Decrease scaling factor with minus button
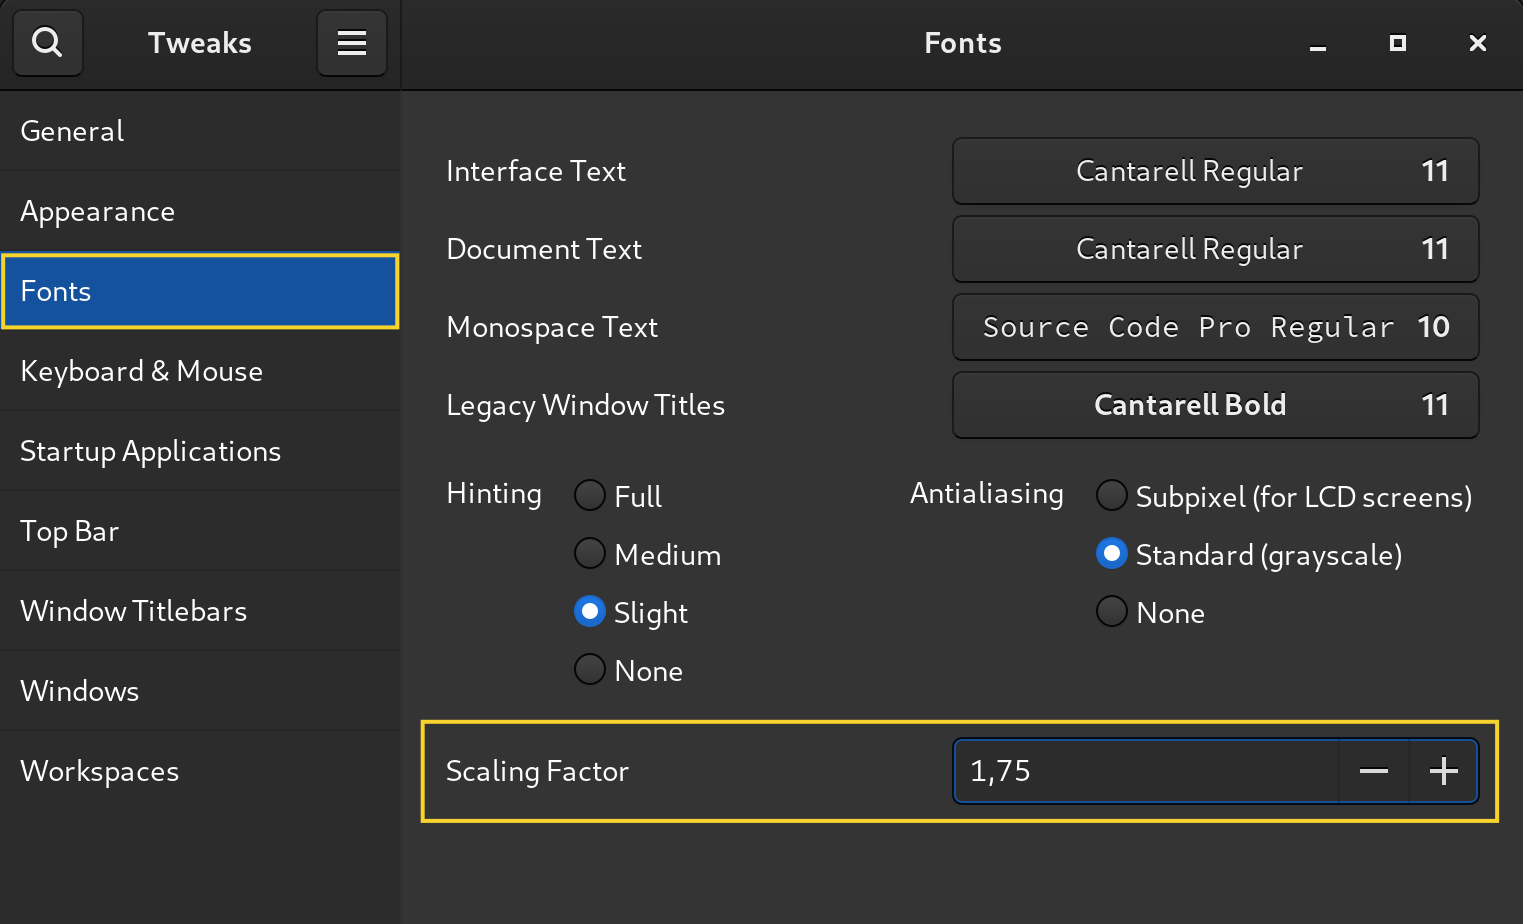The image size is (1523, 924). (1373, 771)
